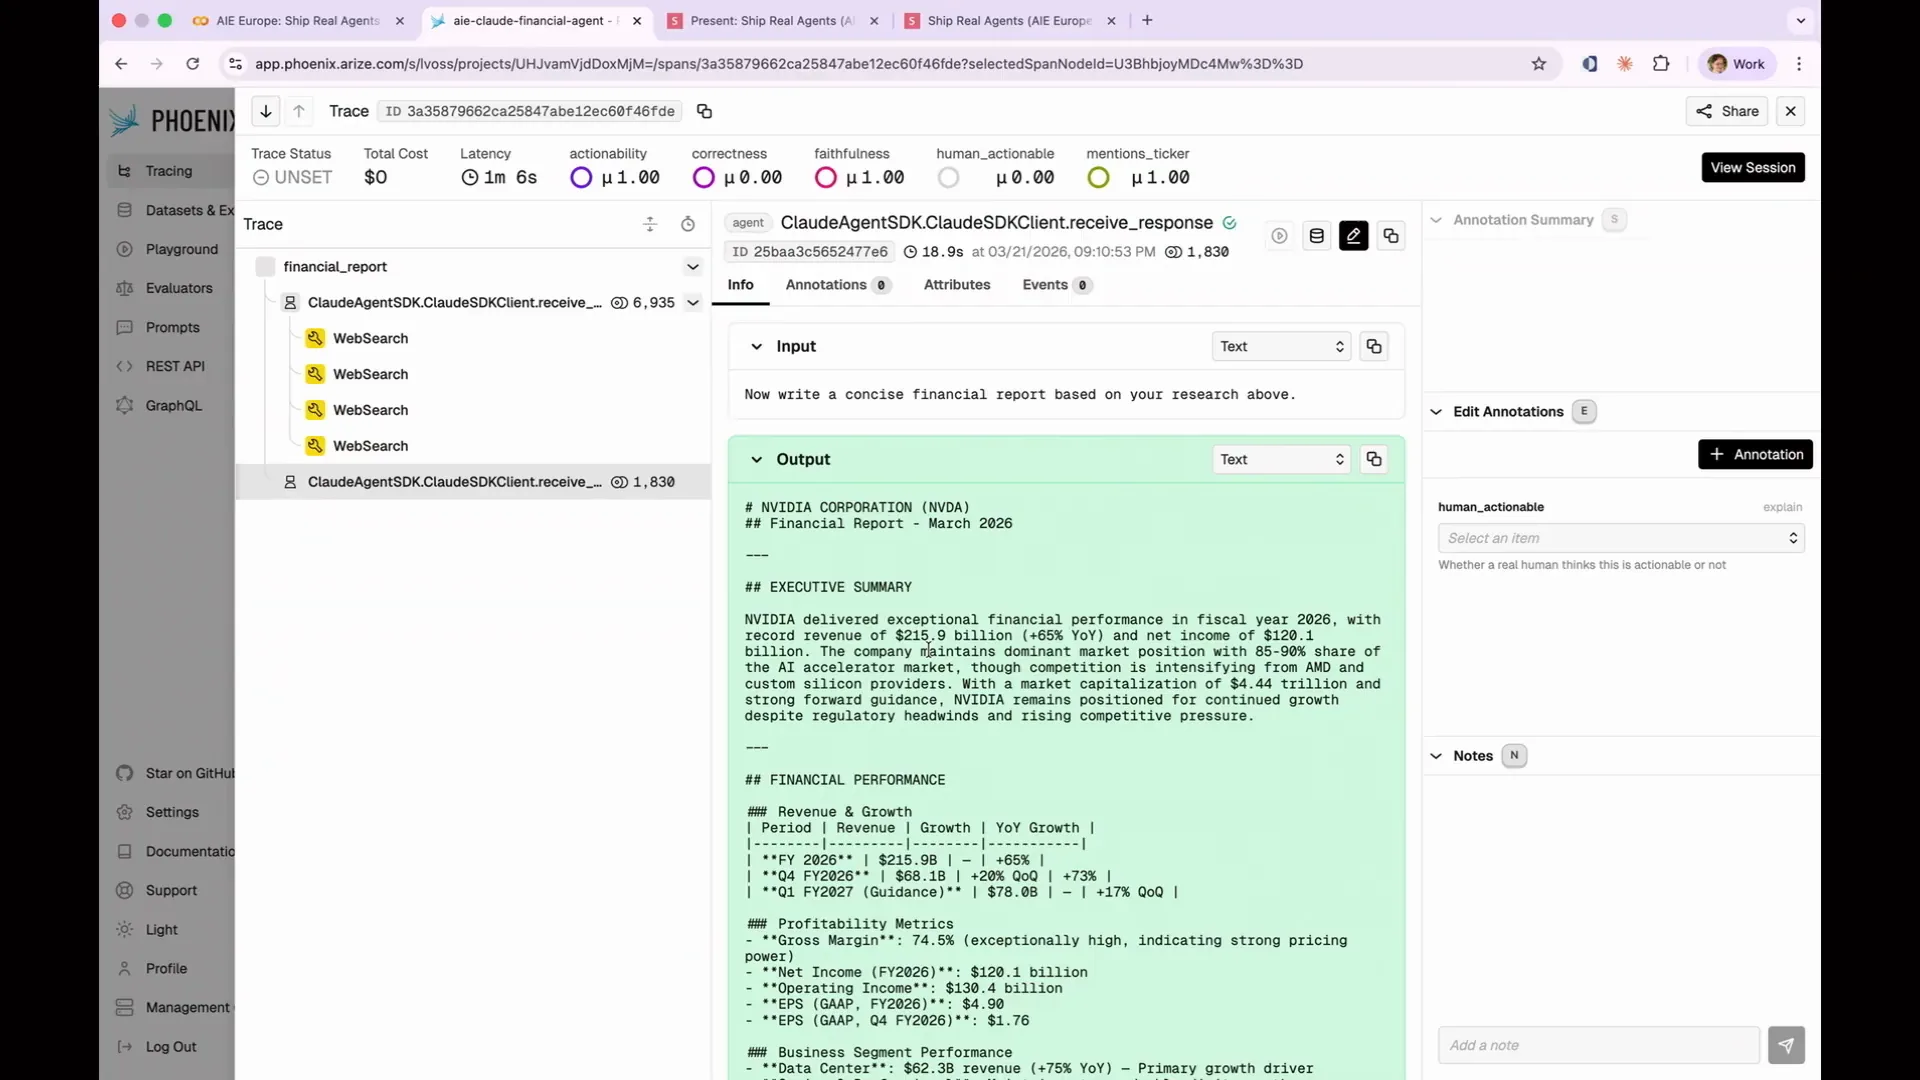Select the ClaudeSDKClient span with 1,830 tokens
The height and width of the screenshot is (1080, 1920).
point(473,482)
